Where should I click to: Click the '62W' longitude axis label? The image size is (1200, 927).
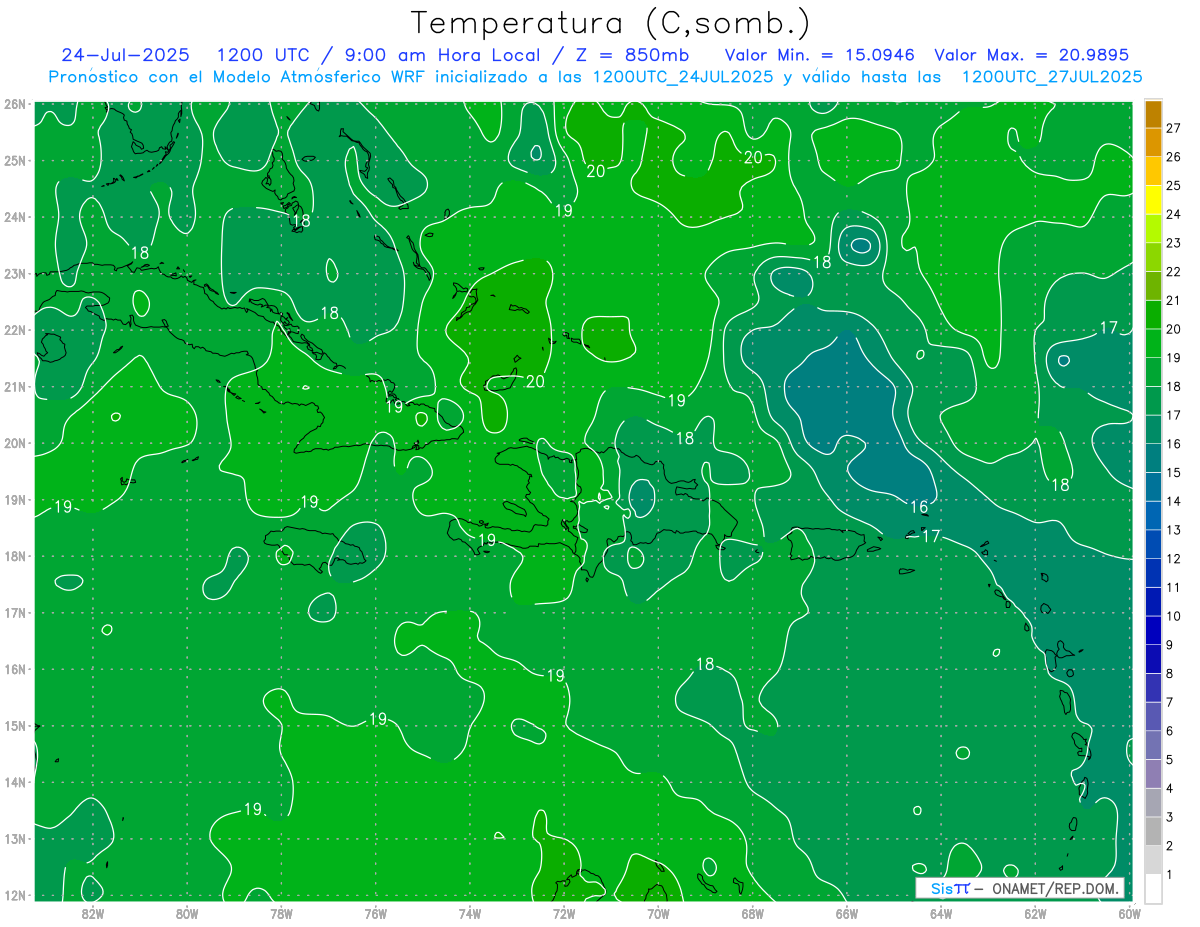(1035, 913)
